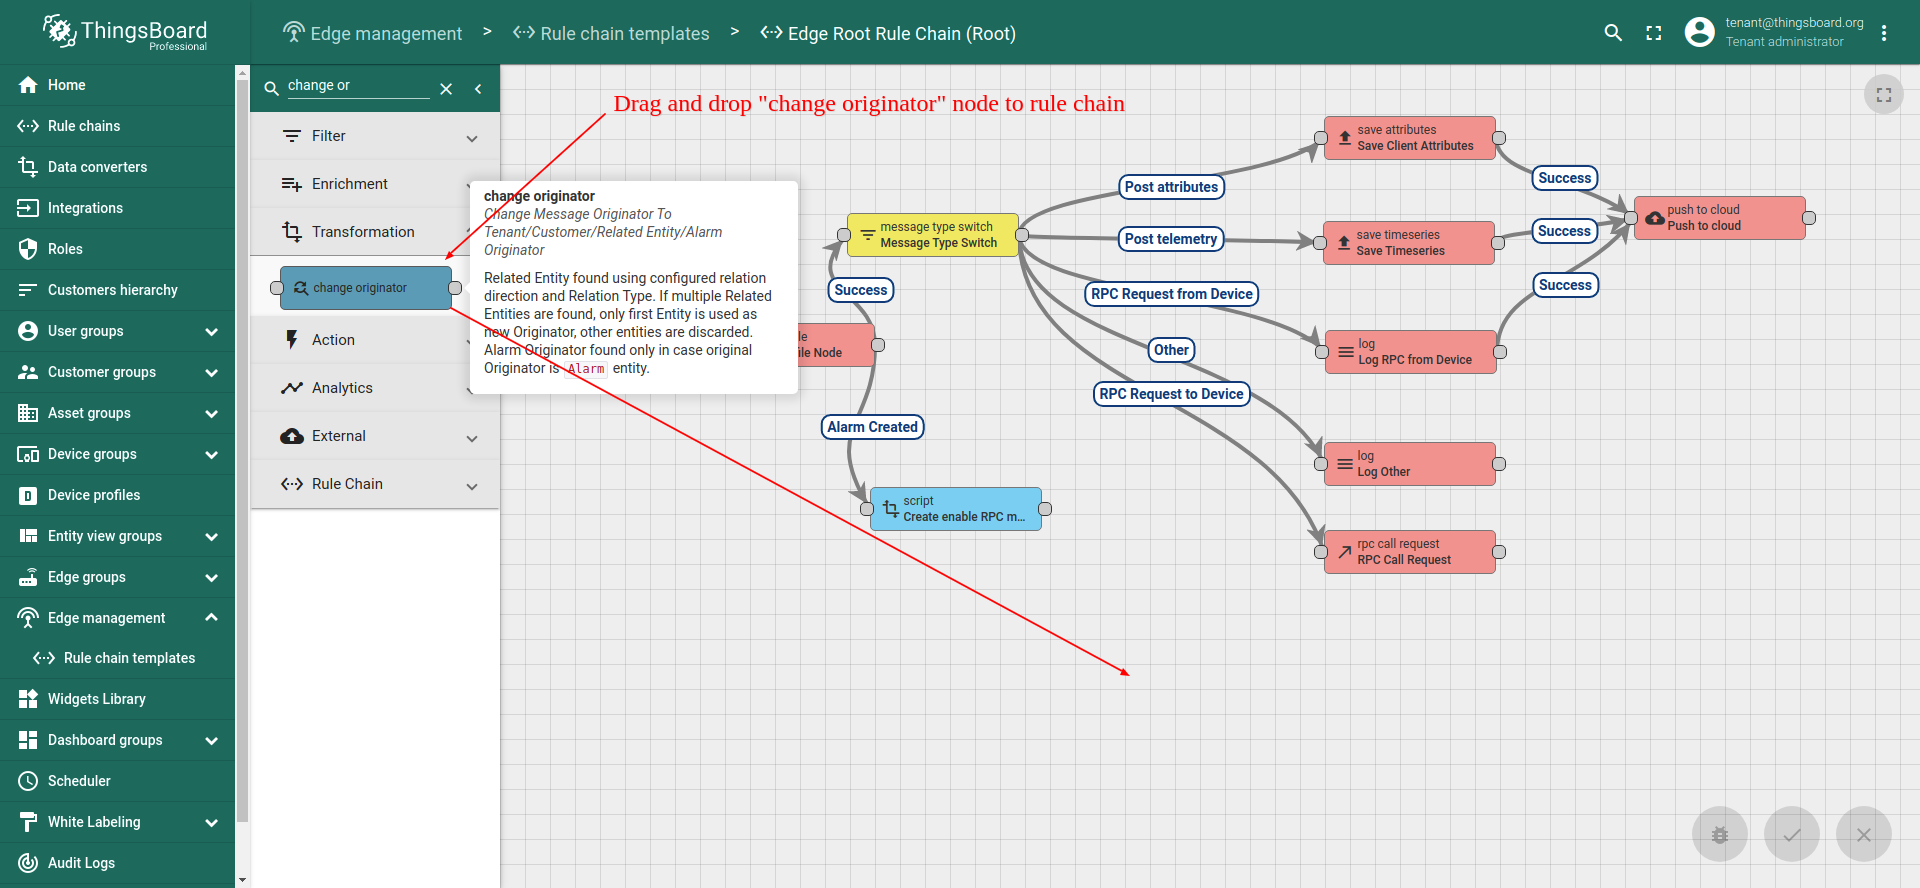Select the Log RPC from Device node
Screen dimensions: 1920x888
pos(1411,352)
